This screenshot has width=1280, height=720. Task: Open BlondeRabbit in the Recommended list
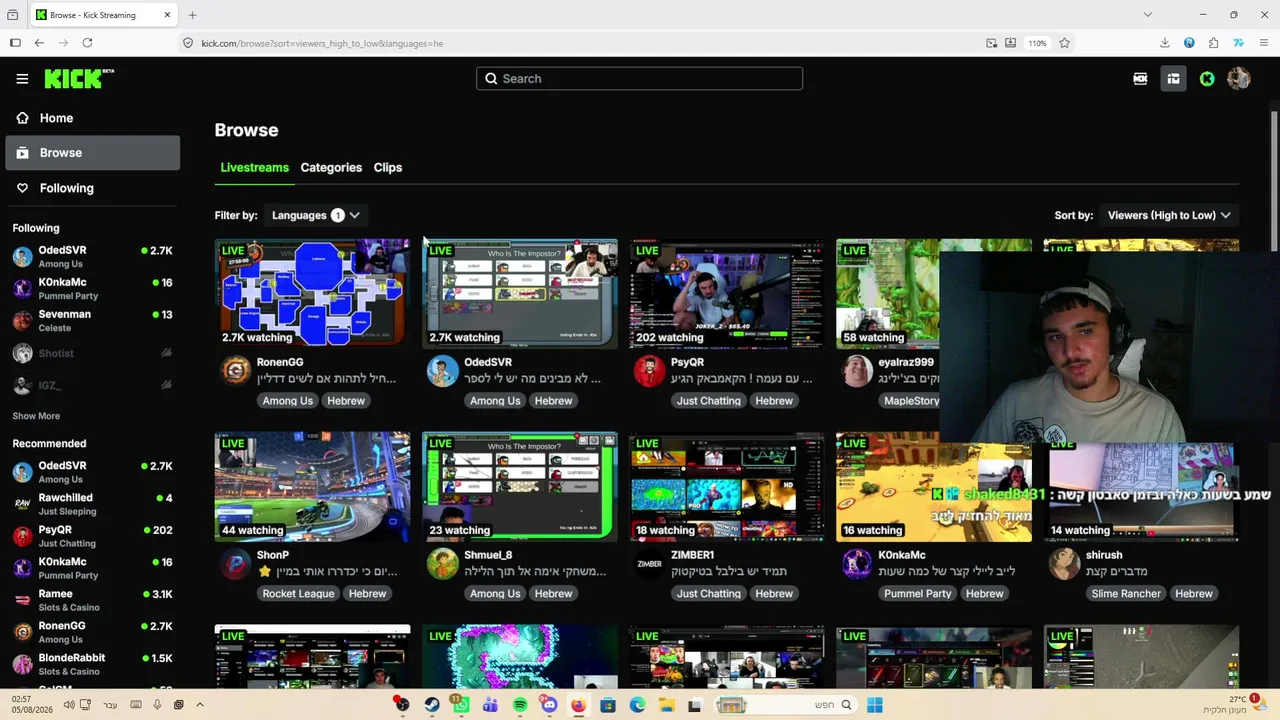point(92,664)
